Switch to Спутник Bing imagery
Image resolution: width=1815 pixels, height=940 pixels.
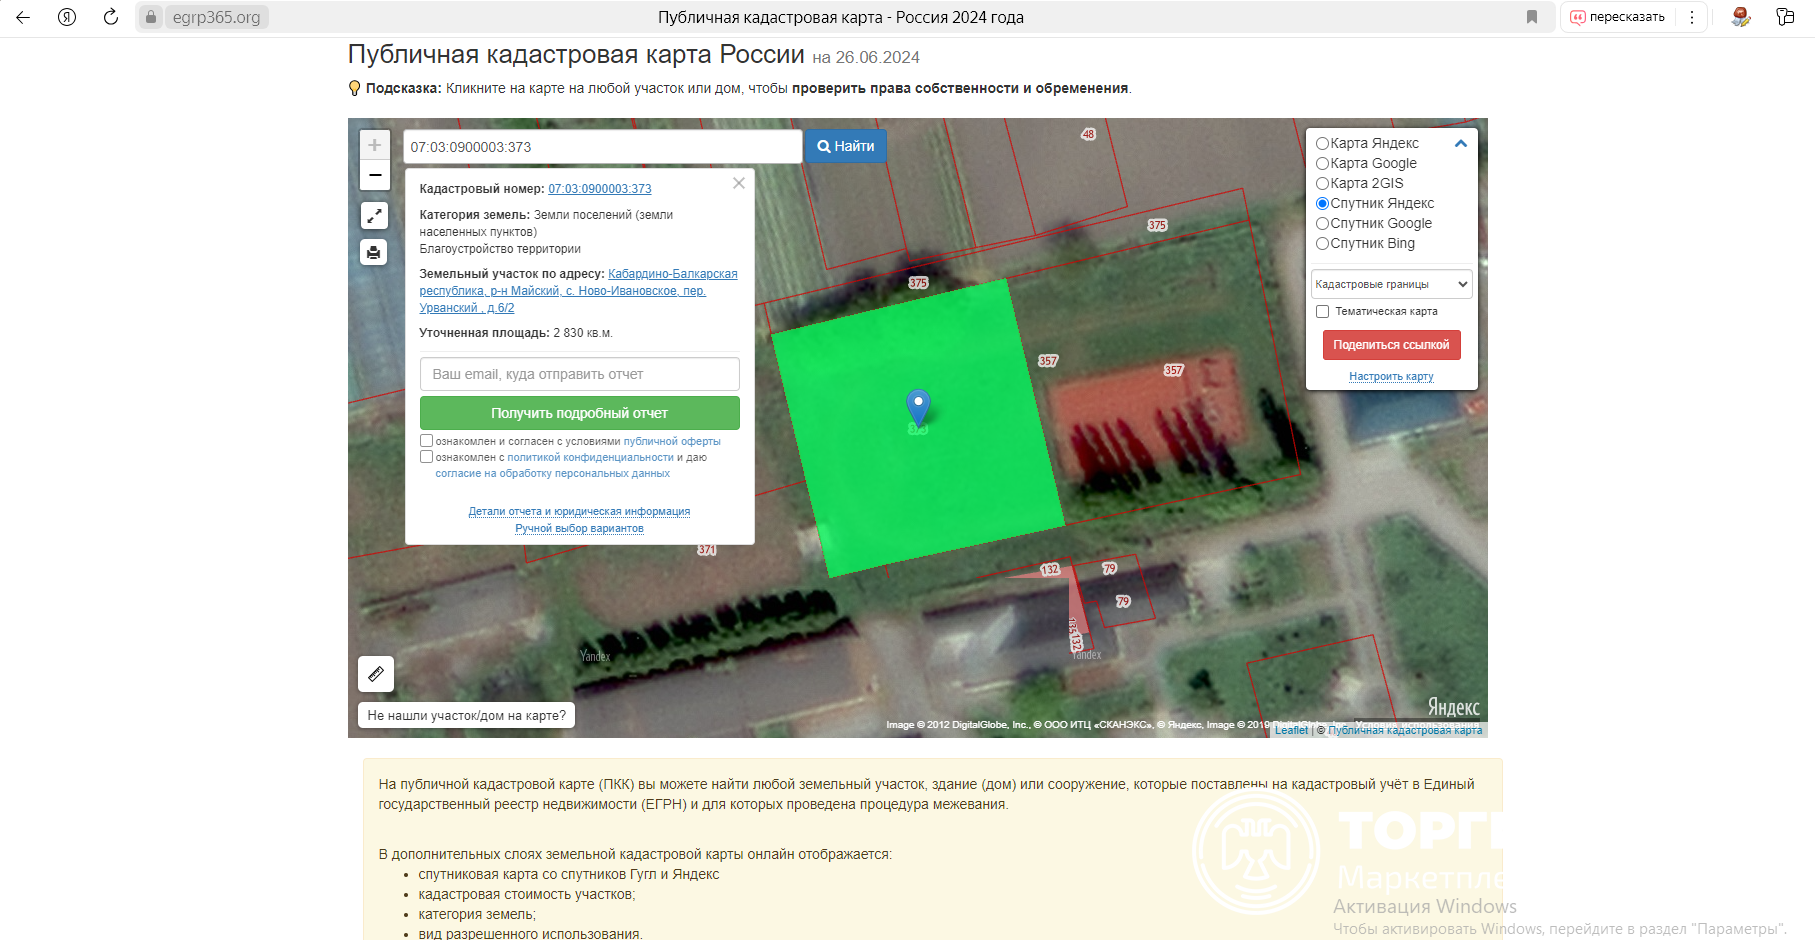pyautogui.click(x=1322, y=244)
